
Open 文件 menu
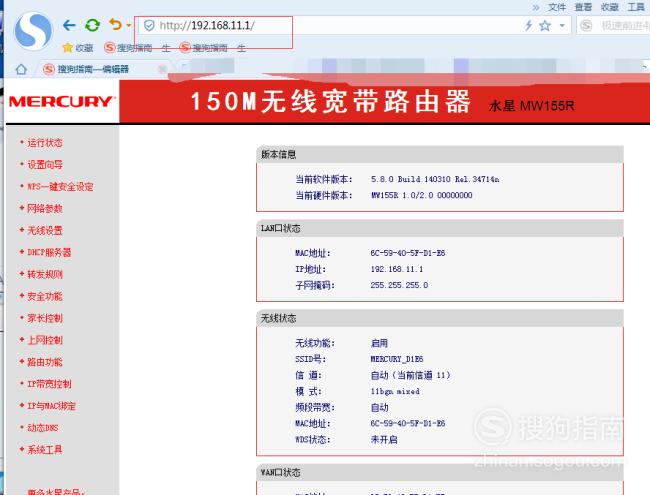pyautogui.click(x=557, y=7)
